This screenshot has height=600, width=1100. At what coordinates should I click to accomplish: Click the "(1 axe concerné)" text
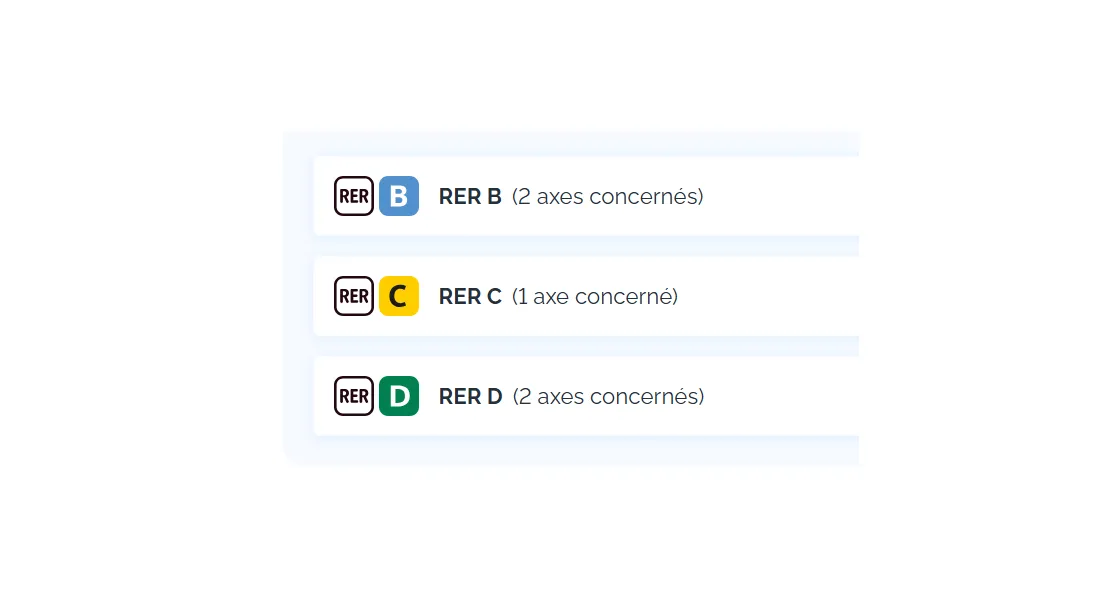[x=595, y=296]
